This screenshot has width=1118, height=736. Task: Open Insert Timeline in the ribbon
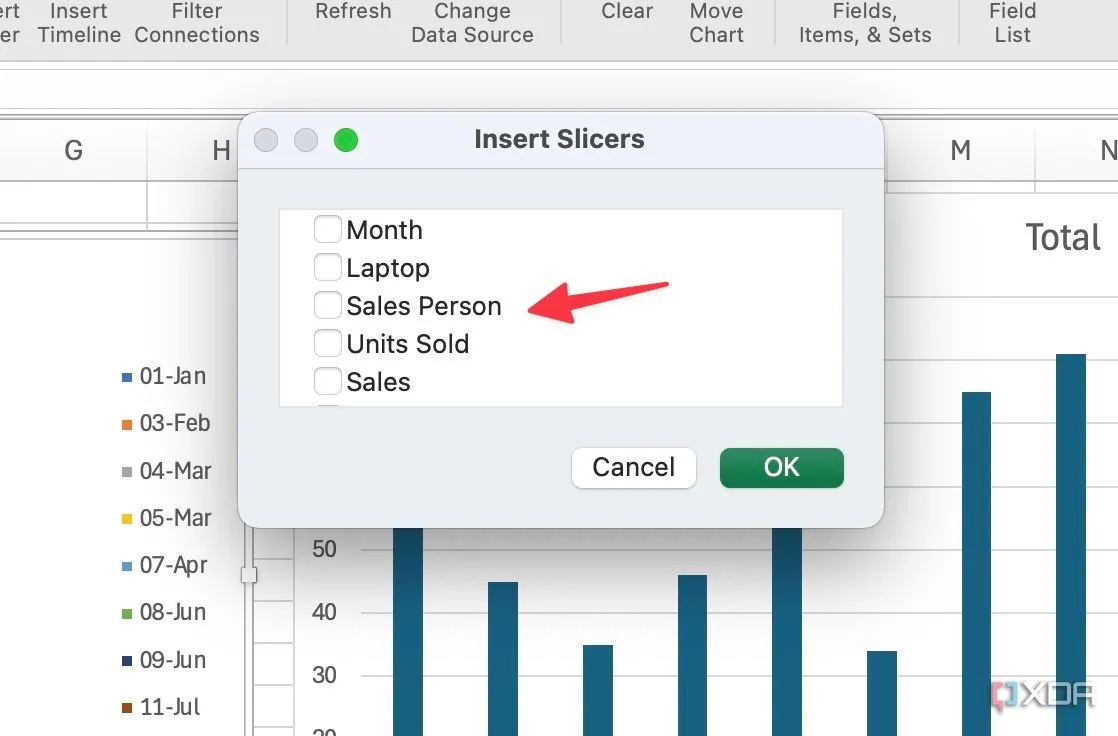(x=79, y=23)
